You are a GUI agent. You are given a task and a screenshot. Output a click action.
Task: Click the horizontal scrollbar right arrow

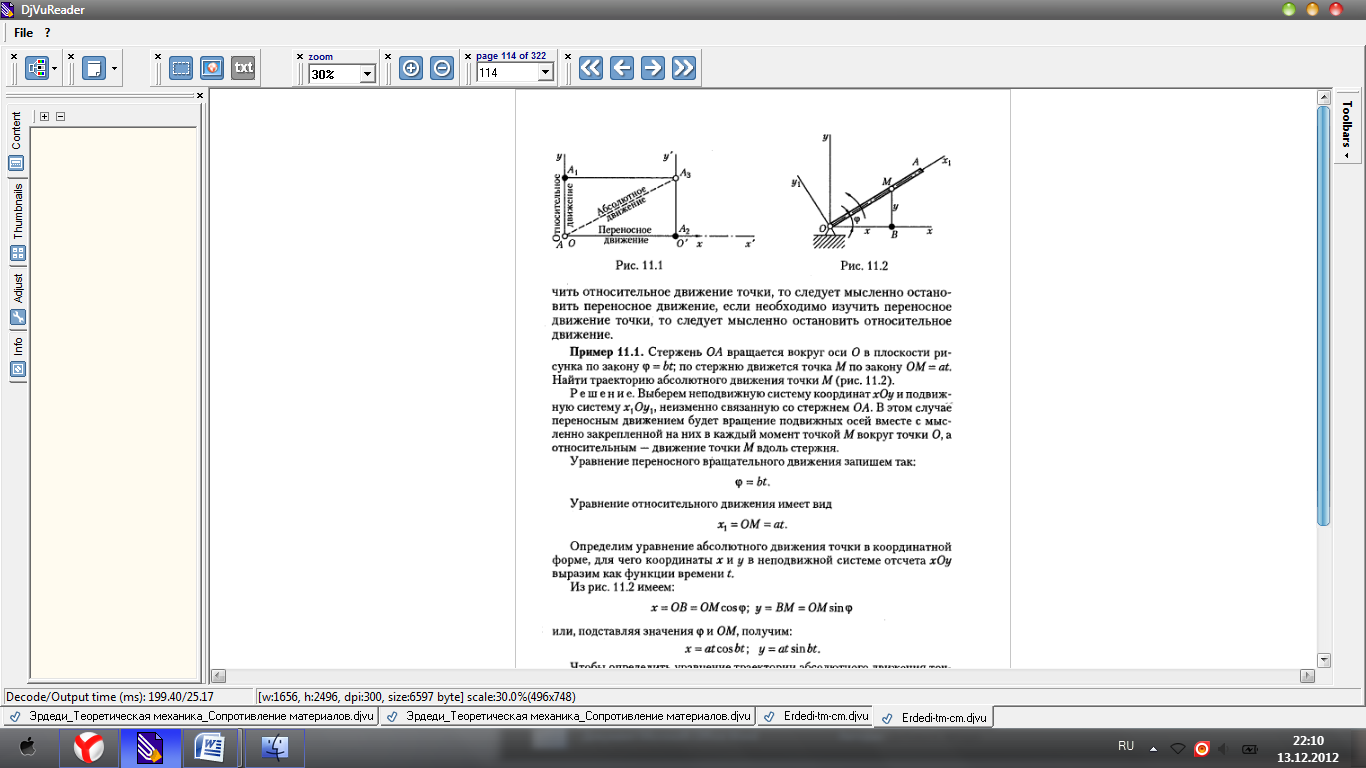click(1306, 676)
